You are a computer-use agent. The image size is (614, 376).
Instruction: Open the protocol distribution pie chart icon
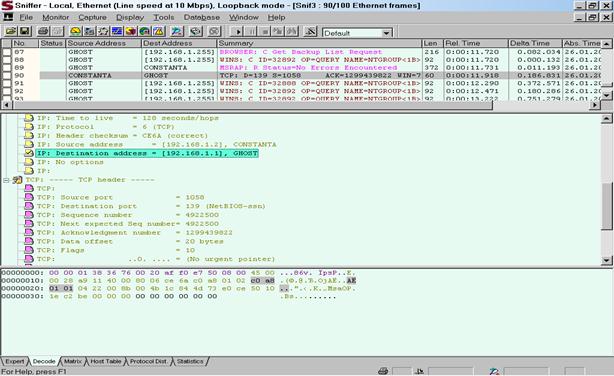131,31
